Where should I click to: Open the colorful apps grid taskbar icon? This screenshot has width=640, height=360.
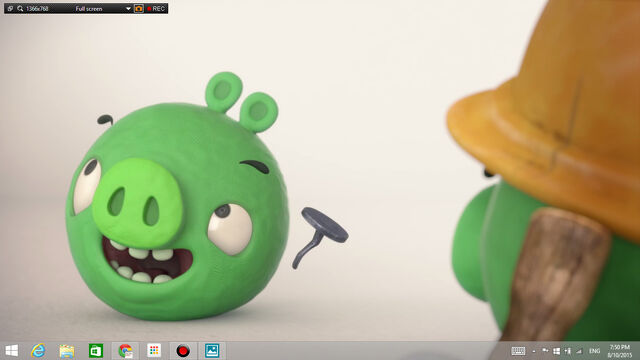pyautogui.click(x=154, y=351)
